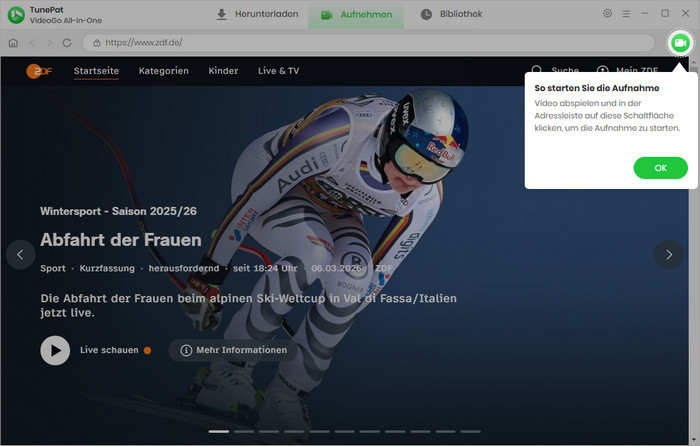Select the Aufnehmen tab

(x=356, y=15)
